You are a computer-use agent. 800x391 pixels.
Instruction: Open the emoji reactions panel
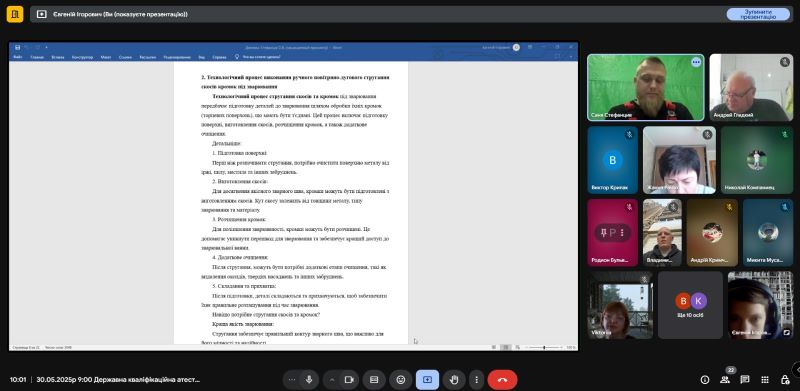pyautogui.click(x=401, y=380)
